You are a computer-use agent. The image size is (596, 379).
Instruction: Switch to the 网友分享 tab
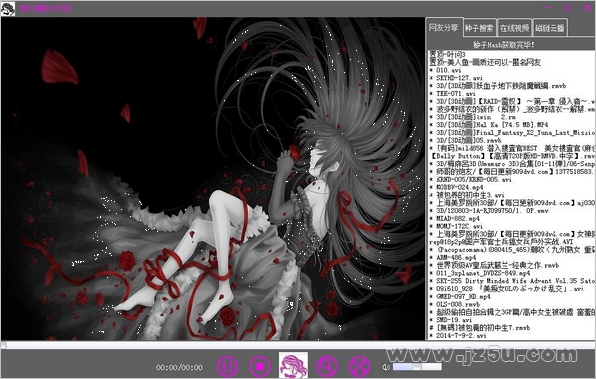click(x=444, y=28)
